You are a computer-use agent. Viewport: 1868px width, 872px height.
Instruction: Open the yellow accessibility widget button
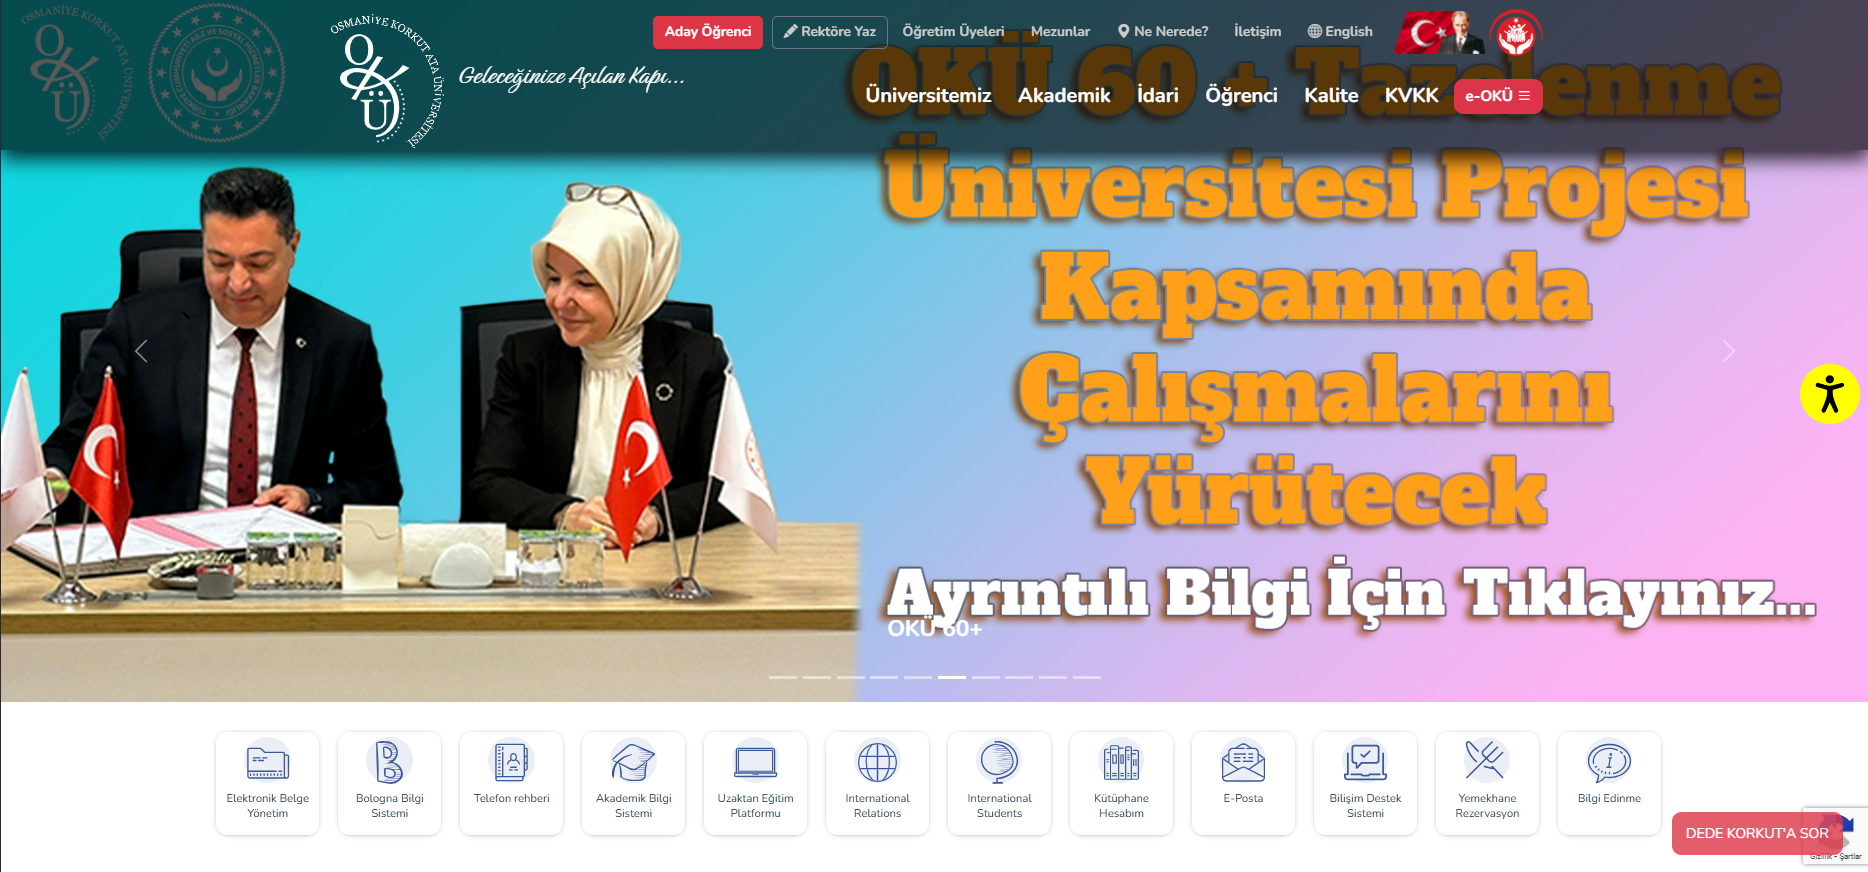click(1829, 394)
